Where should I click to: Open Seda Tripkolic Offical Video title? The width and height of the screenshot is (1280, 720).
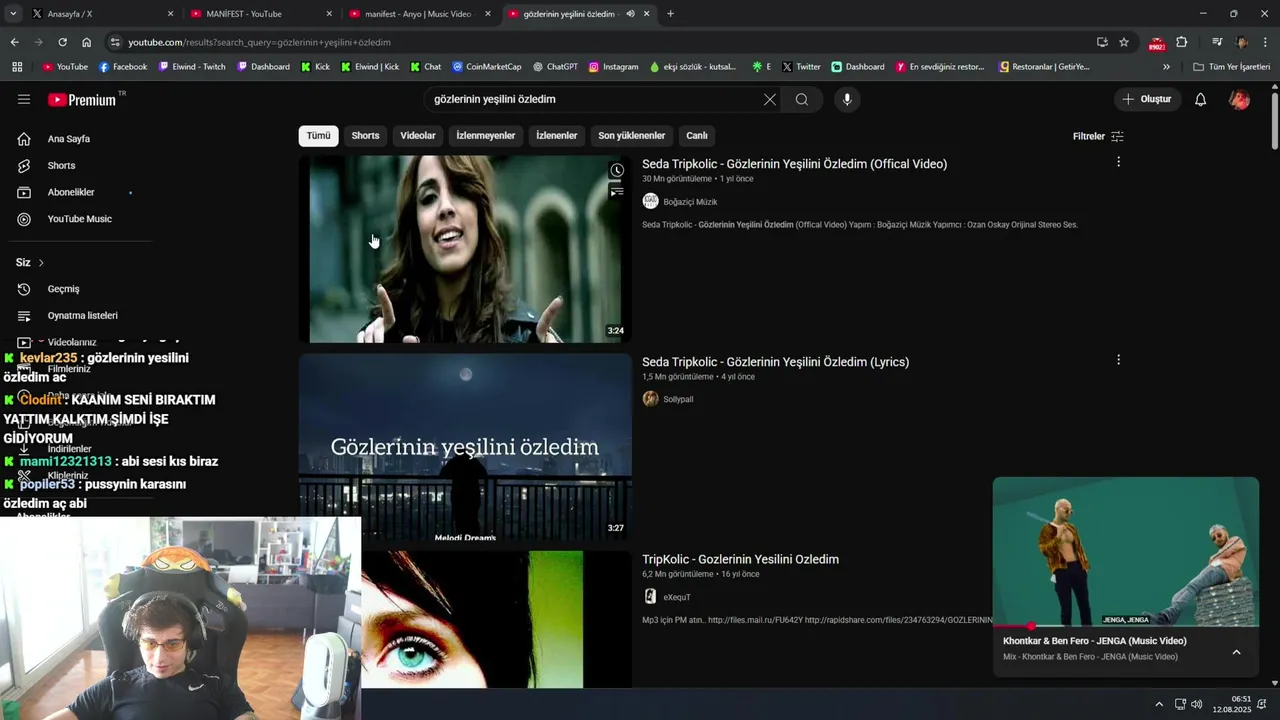[x=794, y=164]
